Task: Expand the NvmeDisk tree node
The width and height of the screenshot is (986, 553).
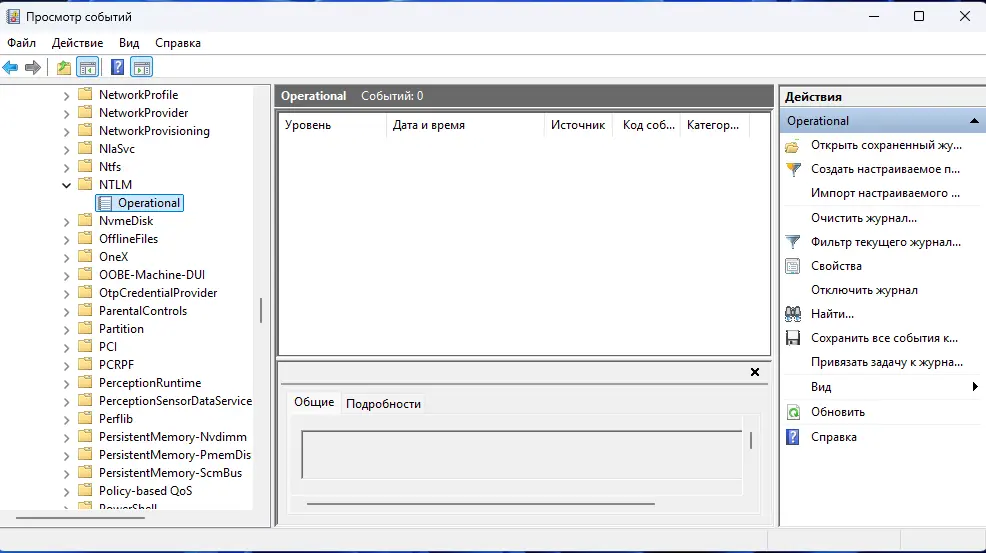Action: (x=67, y=221)
